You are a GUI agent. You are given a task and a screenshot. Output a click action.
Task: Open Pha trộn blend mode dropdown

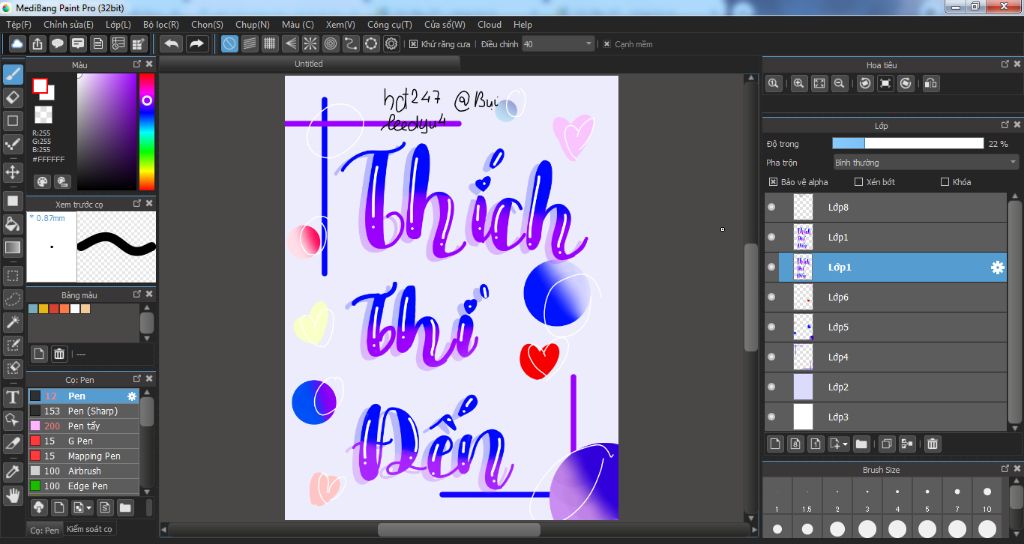click(x=925, y=162)
